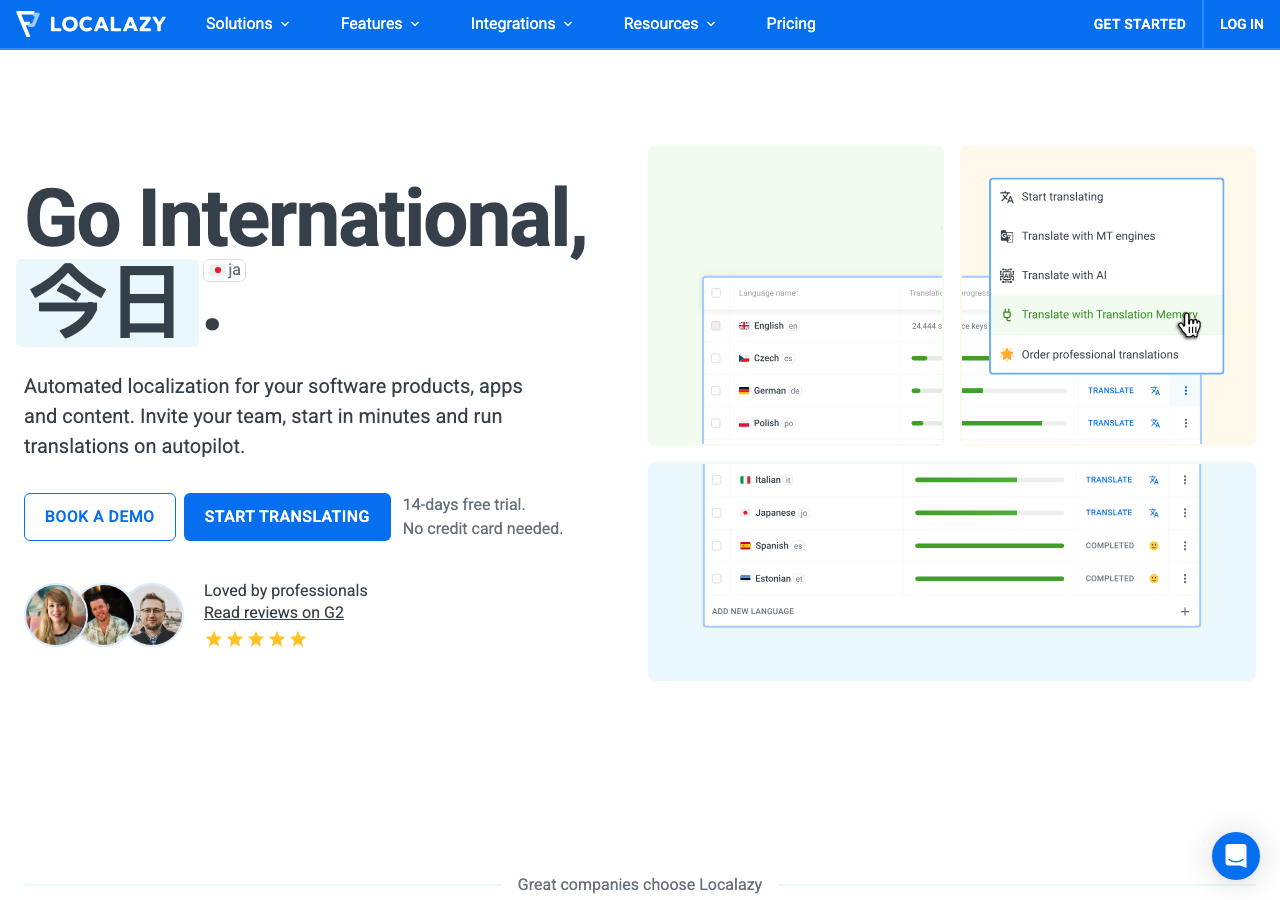Open the Pricing page

[791, 24]
